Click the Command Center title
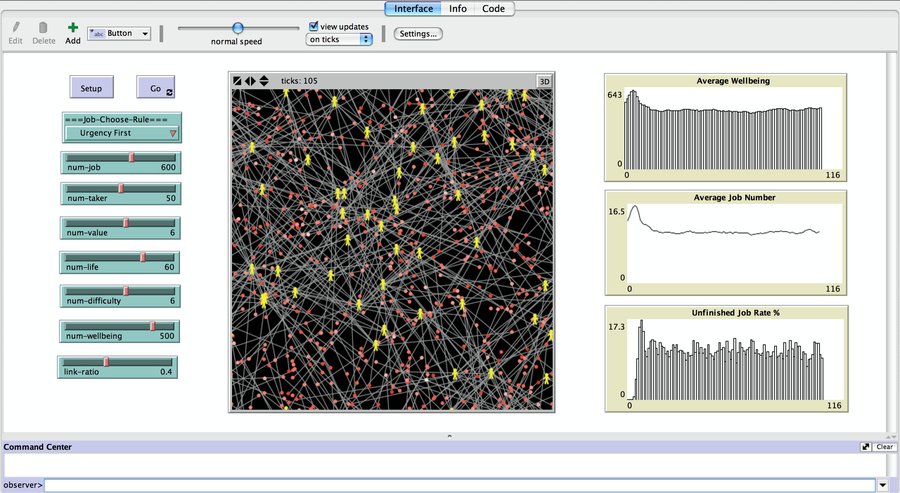The image size is (900, 493). click(x=37, y=447)
